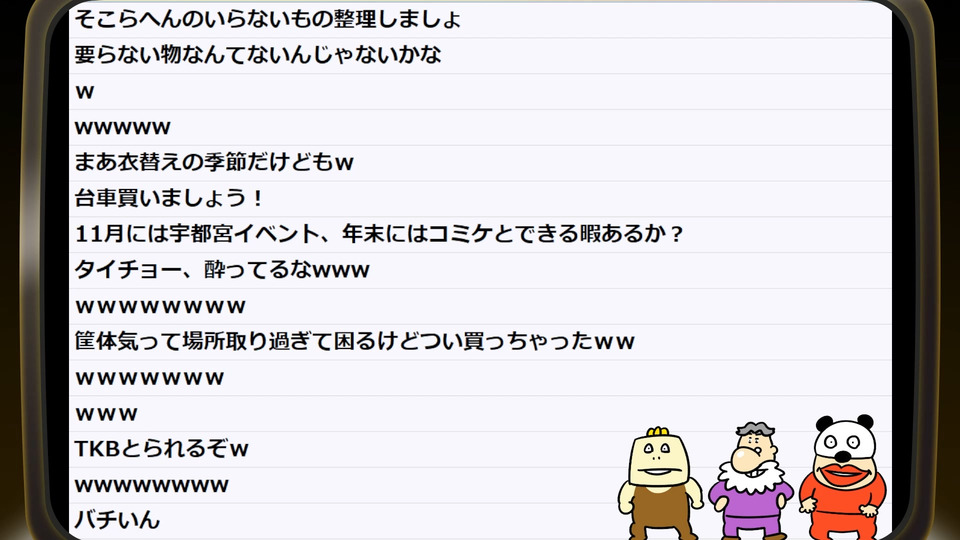The width and height of the screenshot is (960, 540).
Task: Click the panda character's red lips
Action: 844,475
